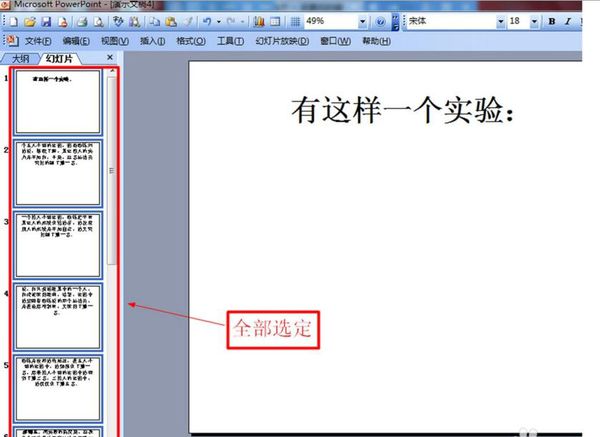Undo the last action with the arrow icon
Viewport: 600px width, 437px height.
(207, 21)
